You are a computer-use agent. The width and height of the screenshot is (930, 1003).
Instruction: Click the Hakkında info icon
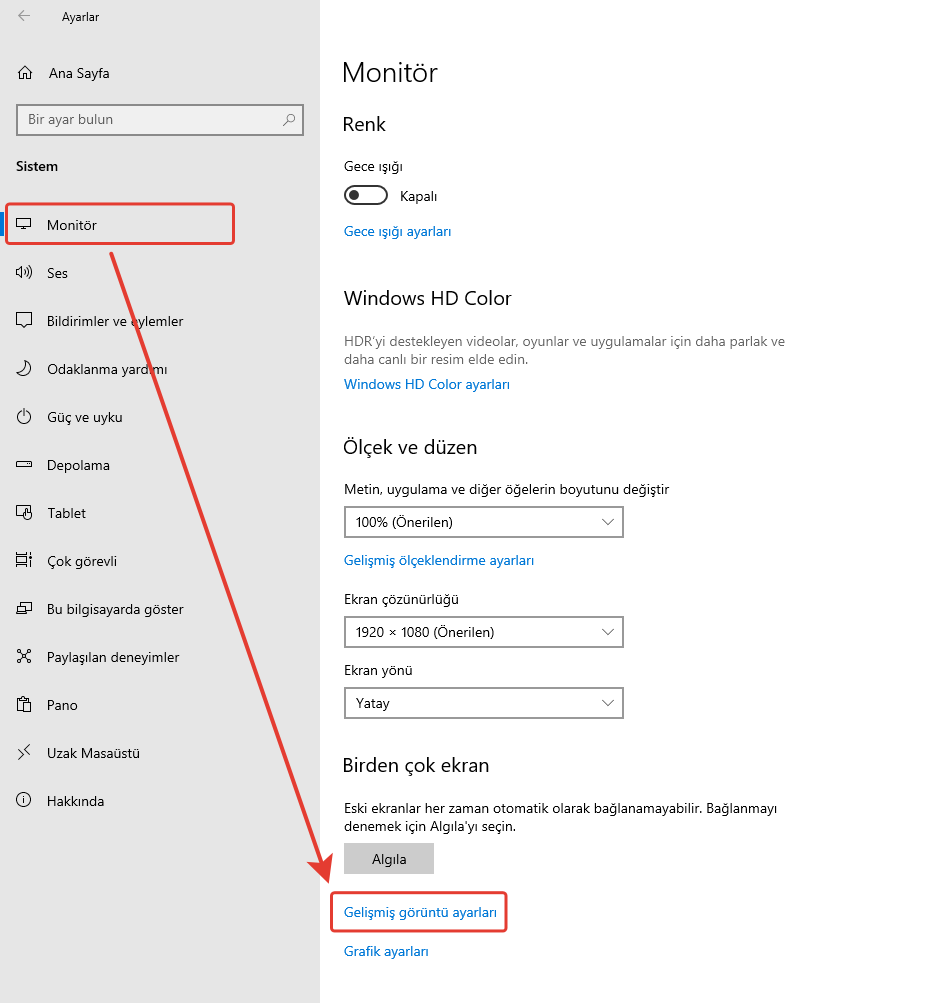pyautogui.click(x=25, y=801)
